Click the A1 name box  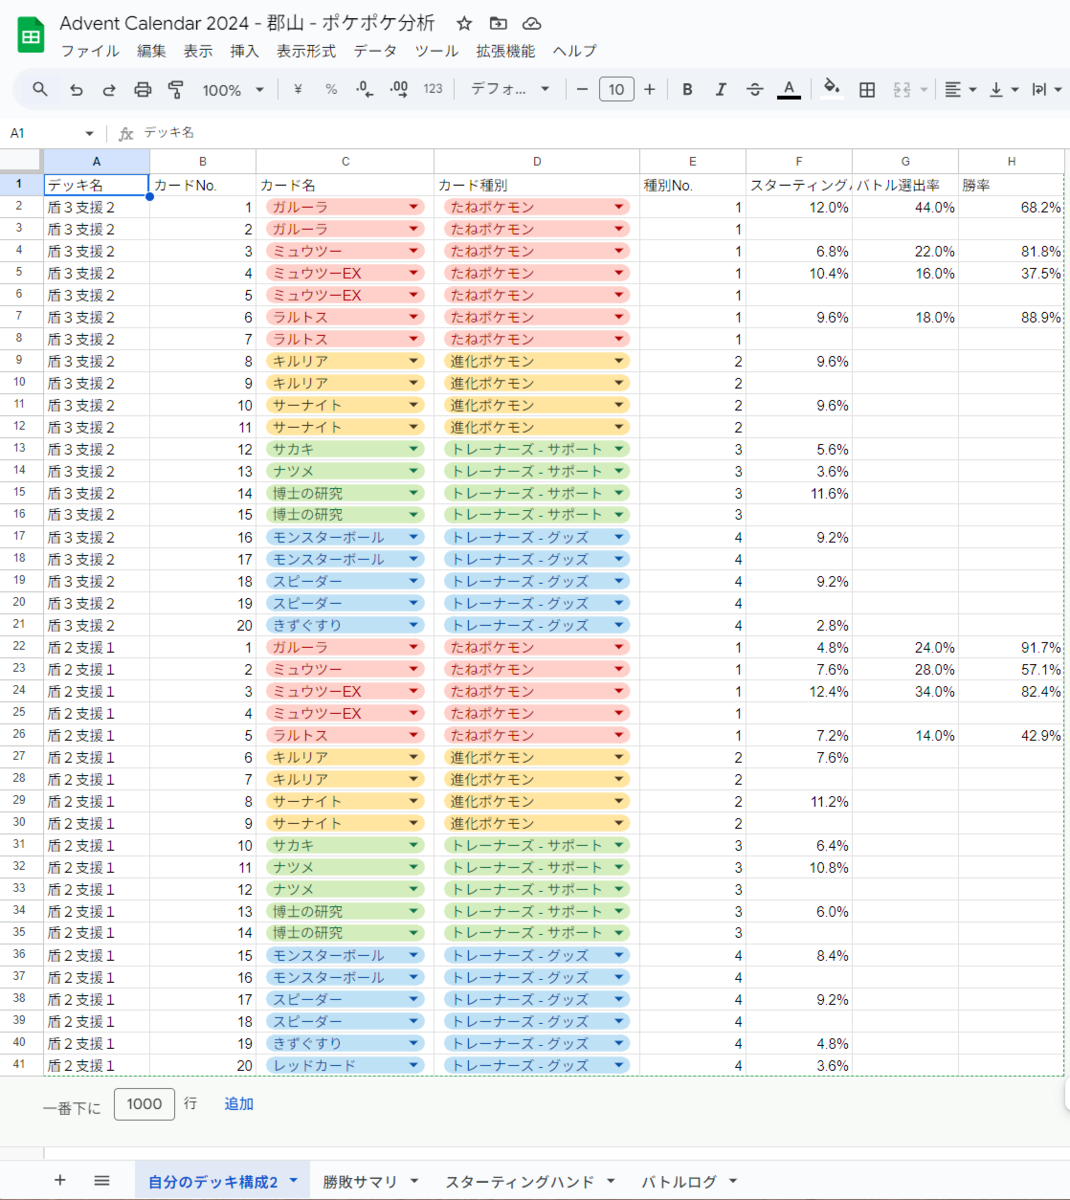[52, 133]
